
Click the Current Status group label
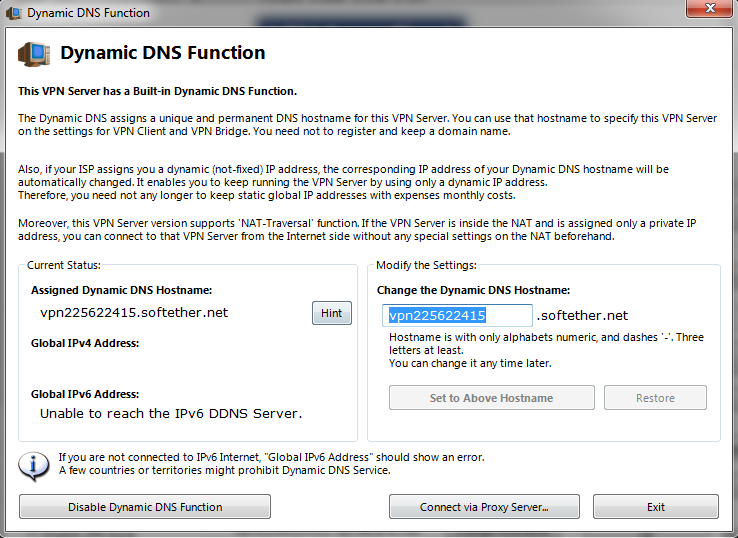point(64,265)
